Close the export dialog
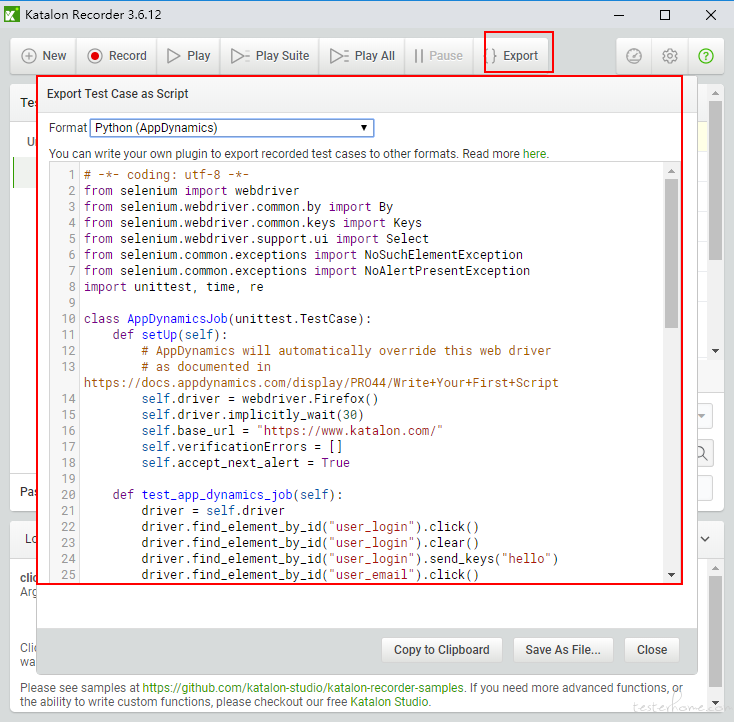The height and width of the screenshot is (722, 734). point(652,650)
